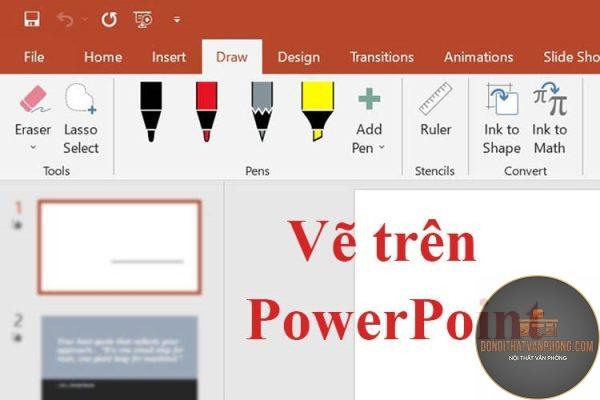Click the Add Pen plus icon
Viewport: 600px width, 400px height.
(369, 99)
